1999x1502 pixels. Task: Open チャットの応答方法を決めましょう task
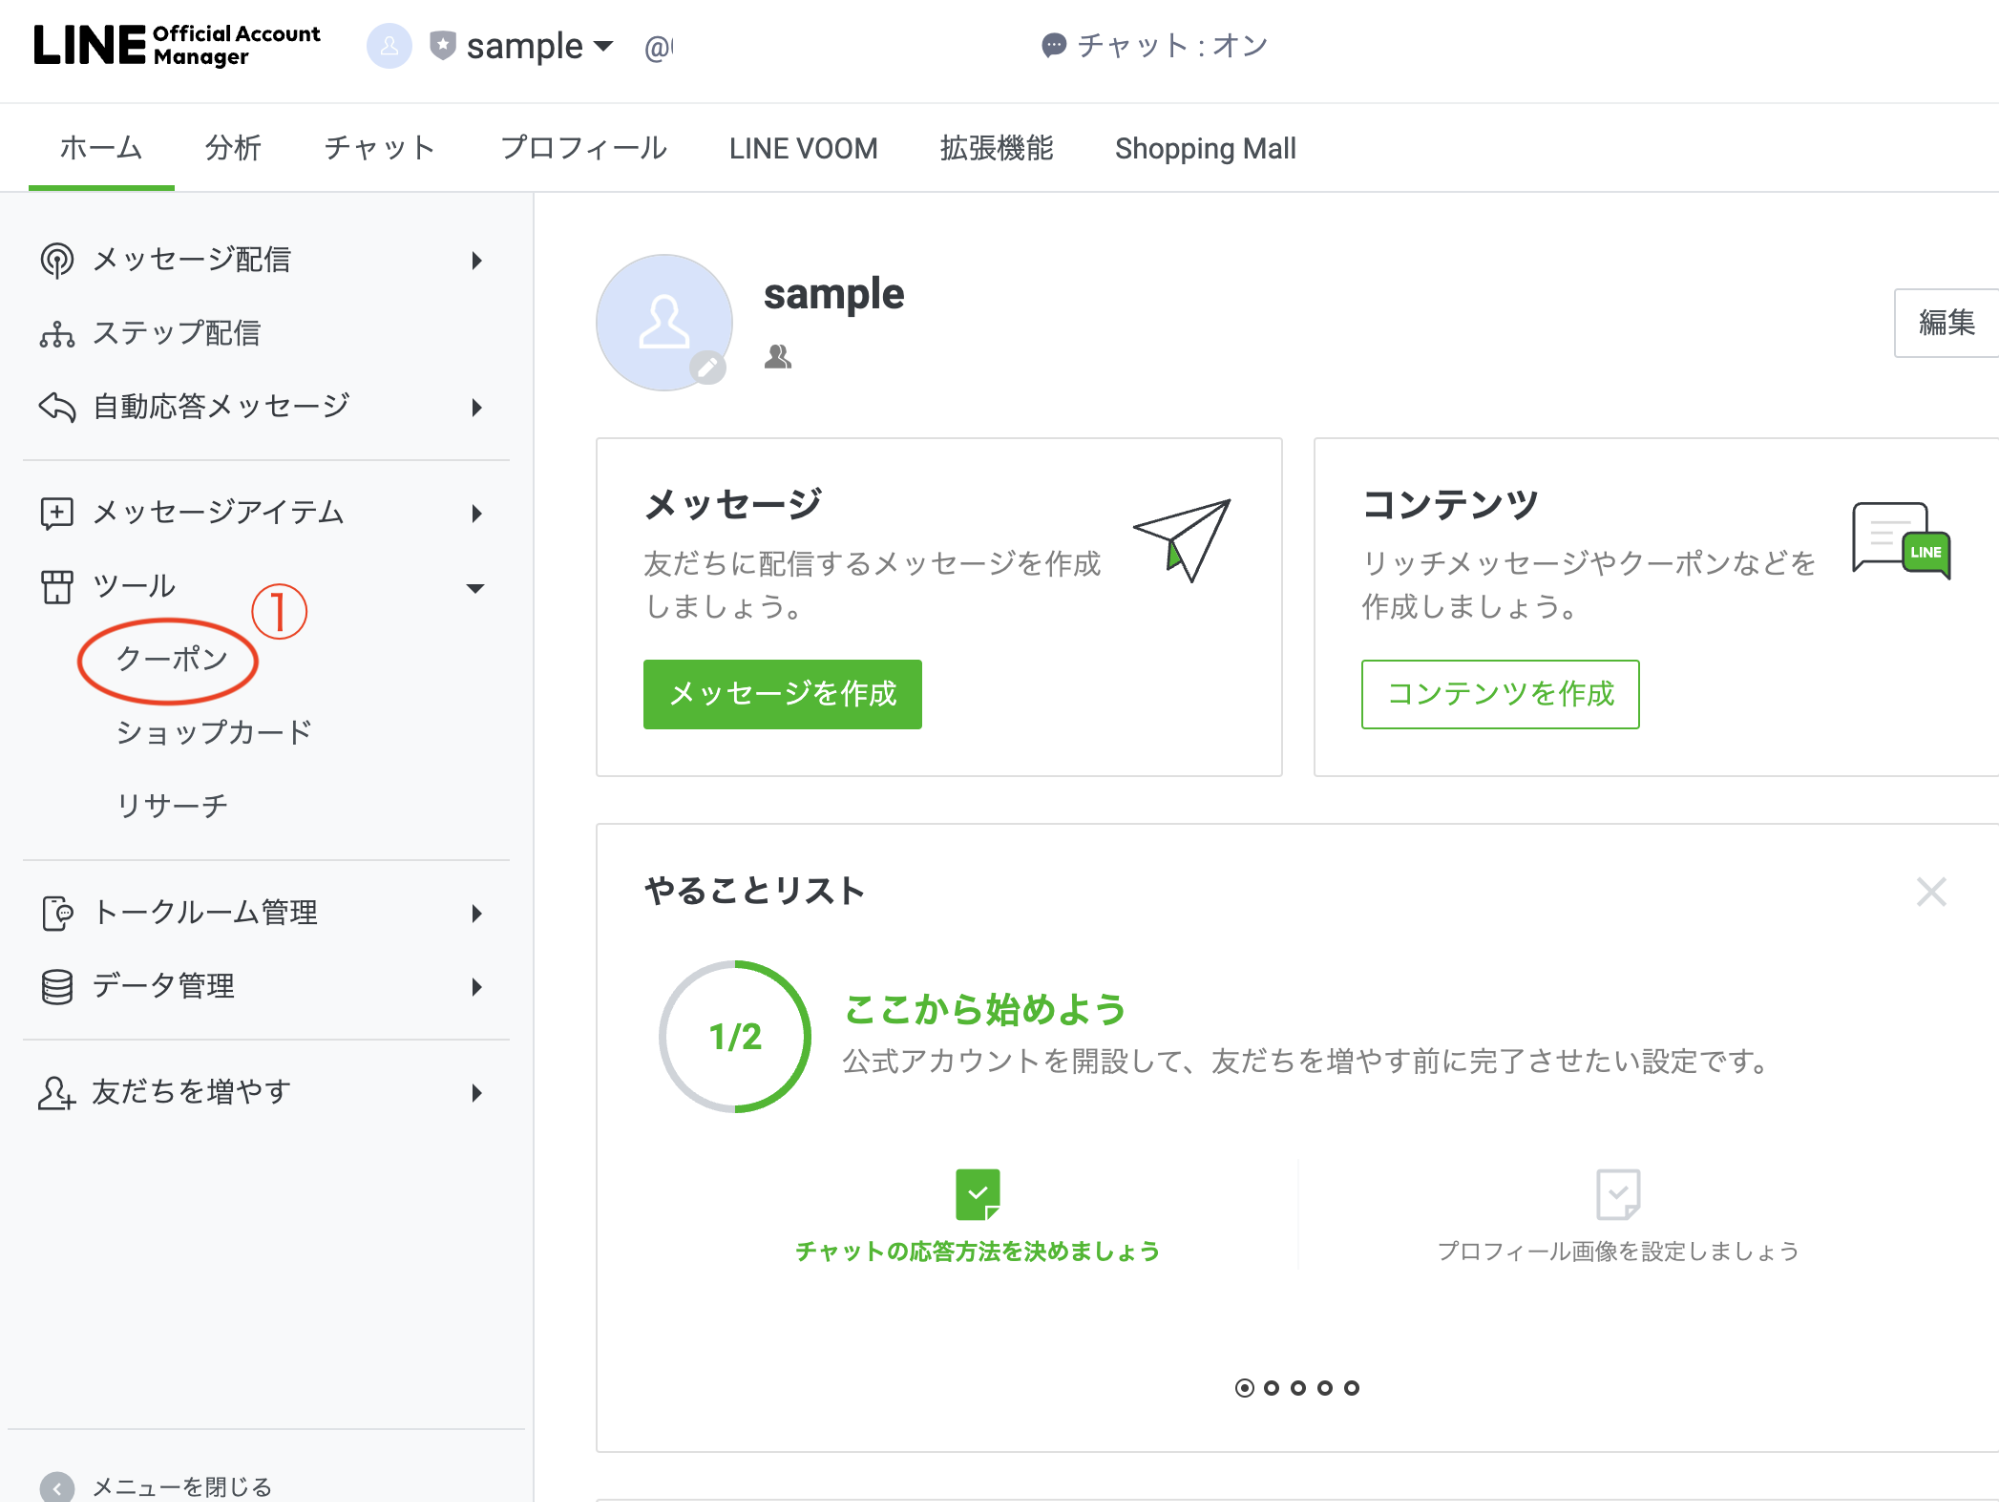pyautogui.click(x=978, y=1252)
